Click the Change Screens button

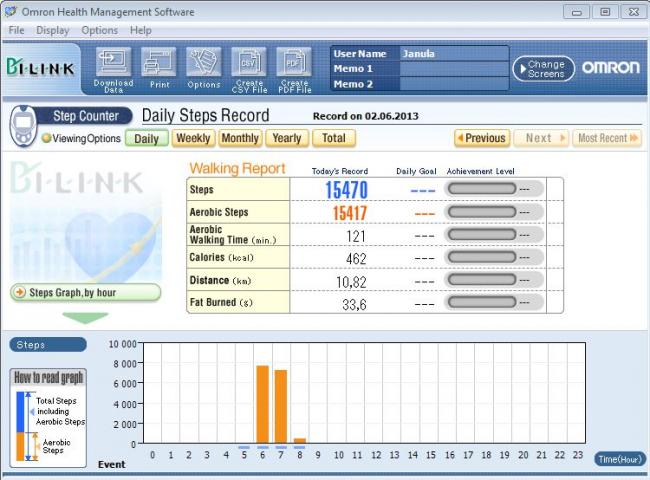(x=543, y=69)
